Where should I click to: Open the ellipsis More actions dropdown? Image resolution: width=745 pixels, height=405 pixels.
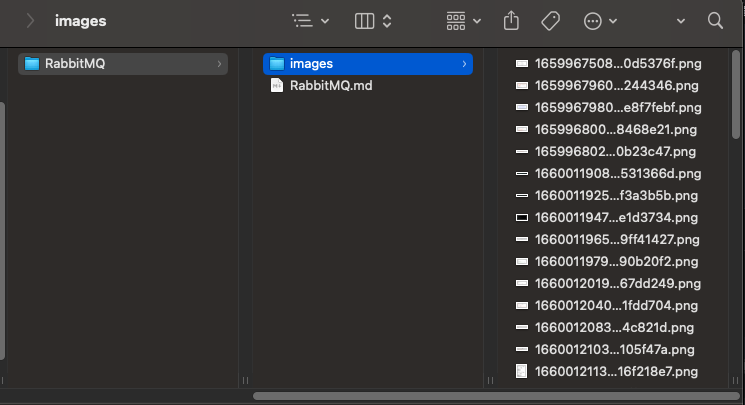pyautogui.click(x=600, y=21)
